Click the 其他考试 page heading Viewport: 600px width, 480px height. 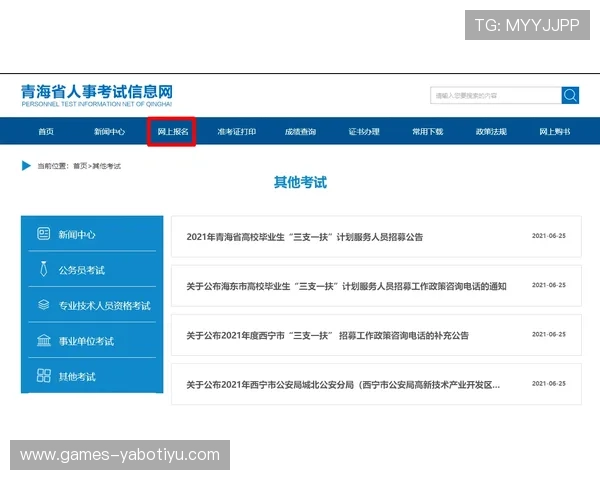click(x=300, y=182)
